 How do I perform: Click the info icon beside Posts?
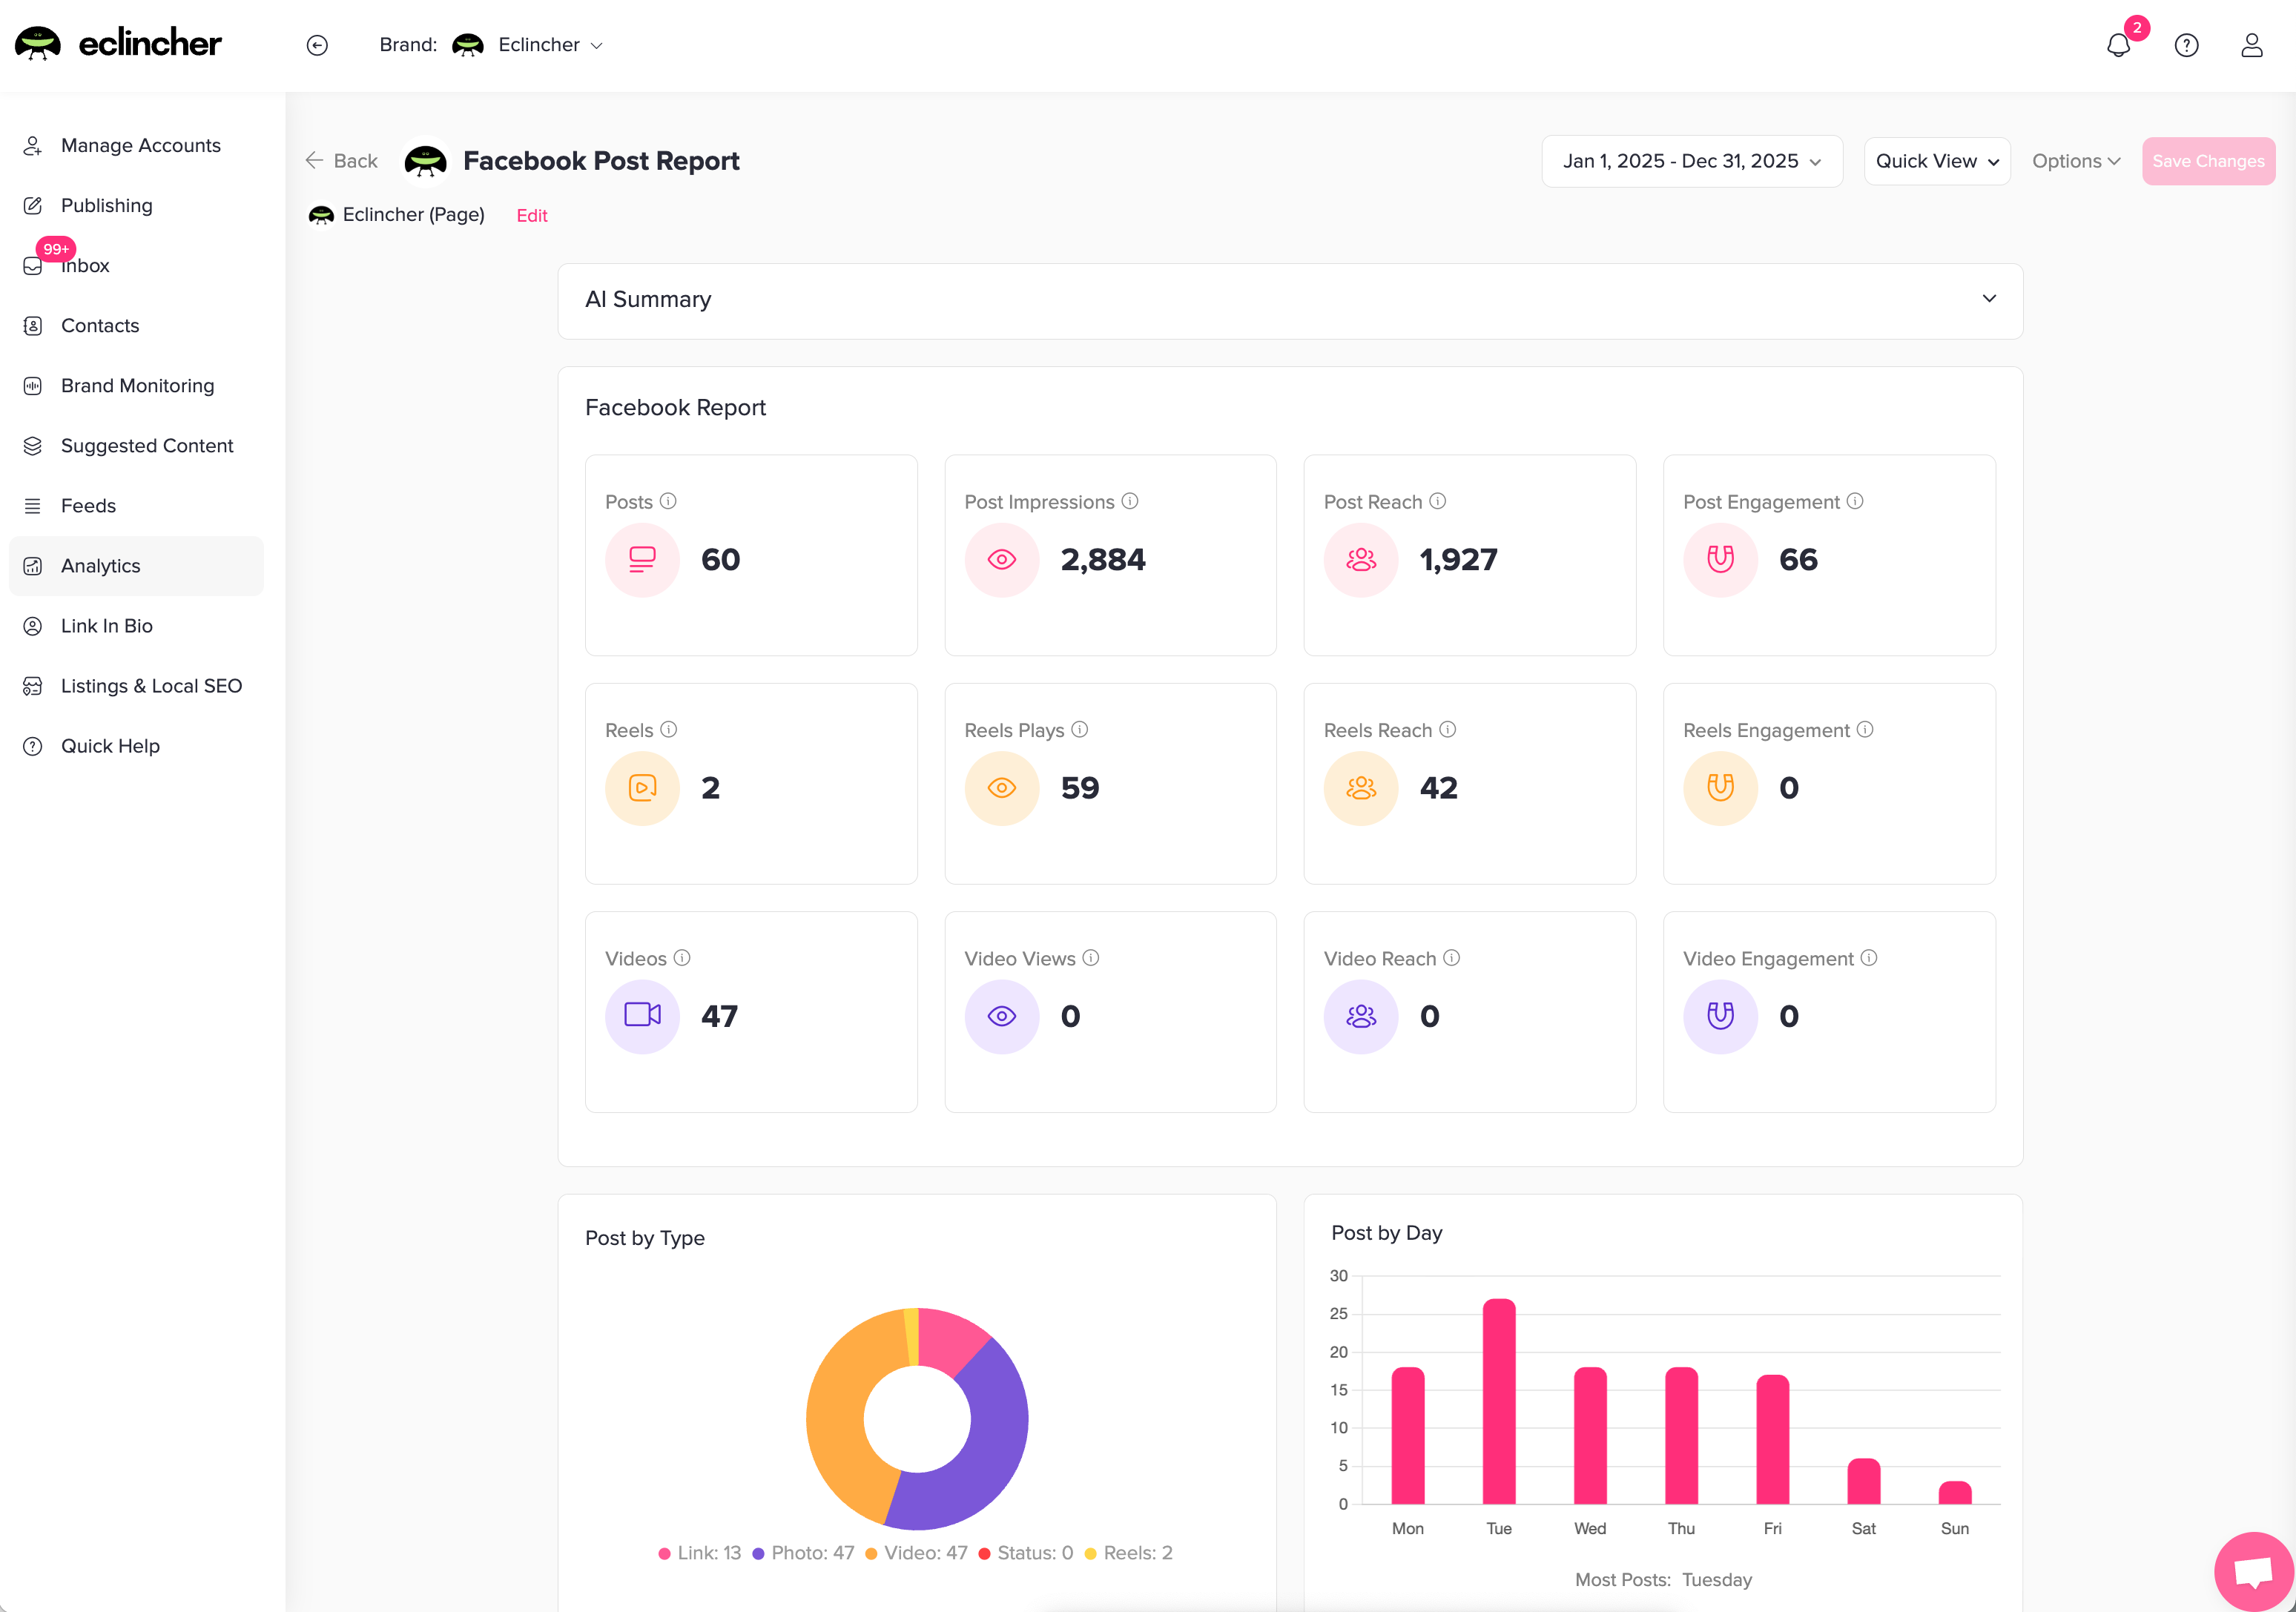coord(668,501)
